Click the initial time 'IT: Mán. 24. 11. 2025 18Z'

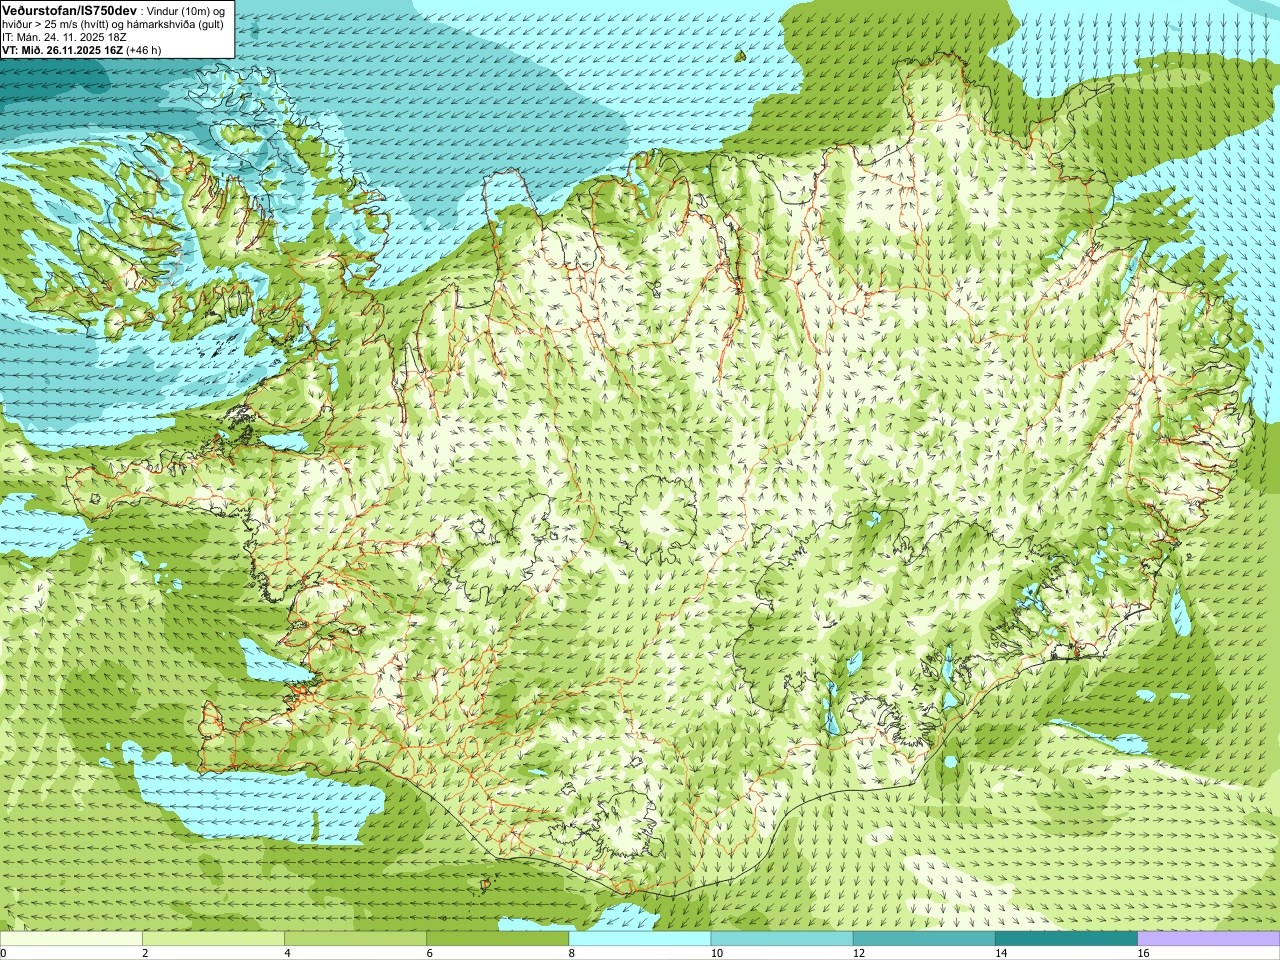pyautogui.click(x=64, y=37)
